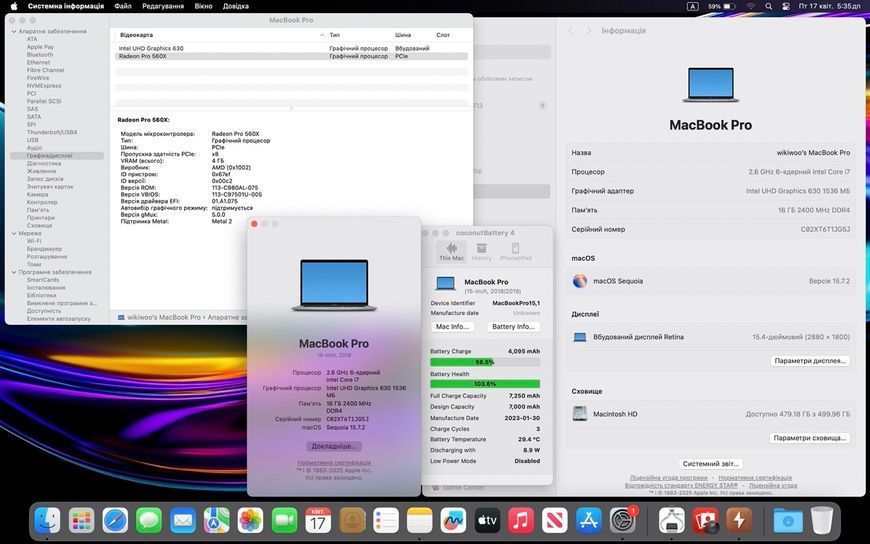Image resolution: width=870 pixels, height=544 pixels.
Task: Open the Редагування menu
Action: click(x=163, y=6)
